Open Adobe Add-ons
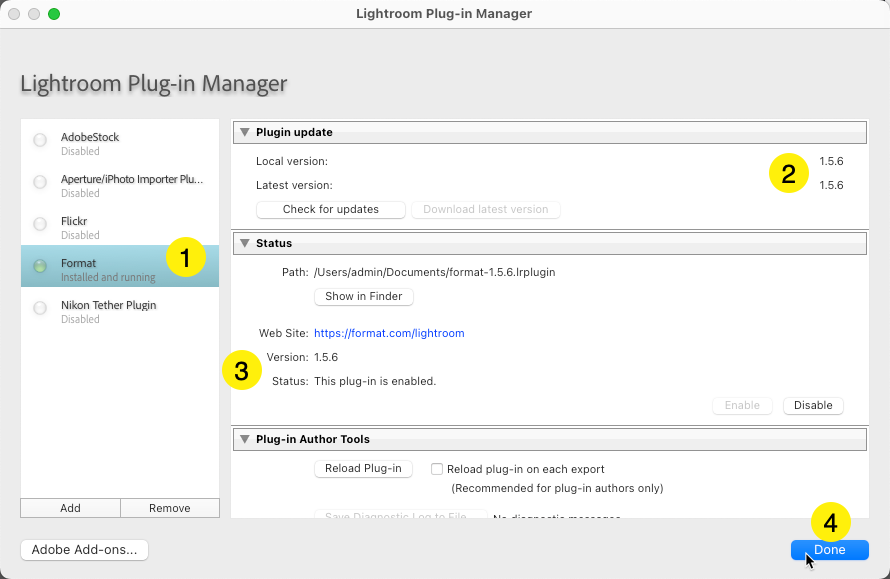The image size is (890, 579). (x=84, y=550)
